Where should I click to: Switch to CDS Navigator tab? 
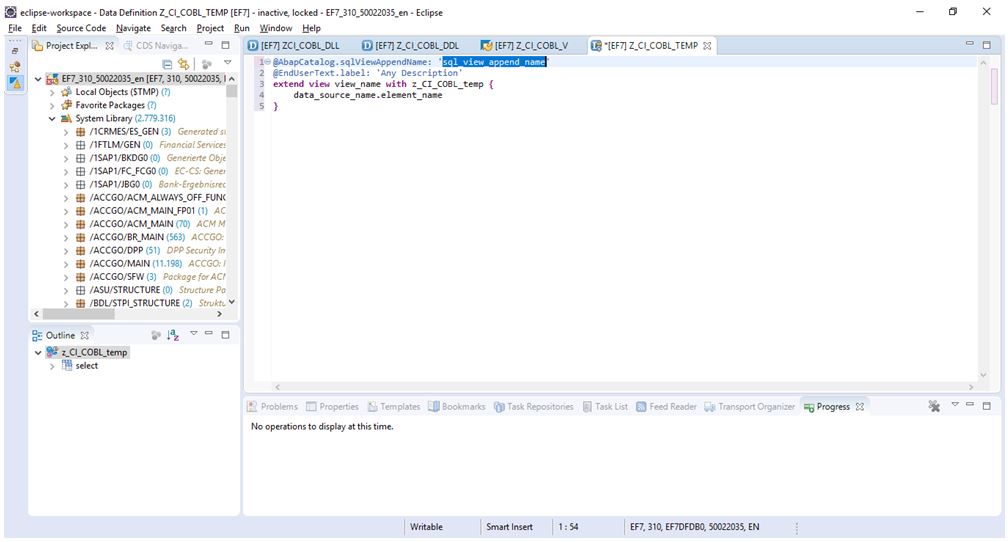(x=156, y=46)
